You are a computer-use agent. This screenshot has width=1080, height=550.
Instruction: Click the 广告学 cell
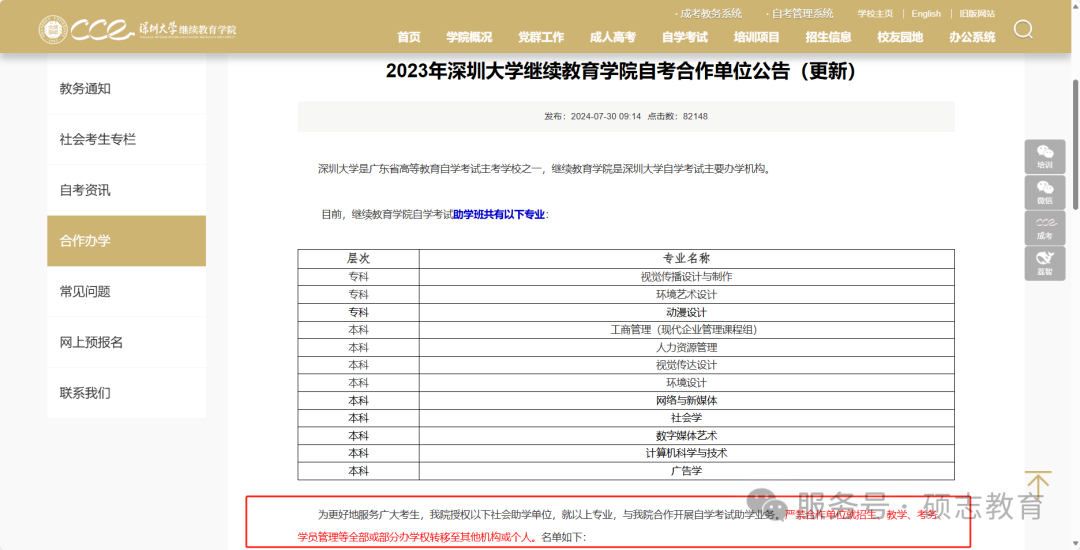pos(687,471)
